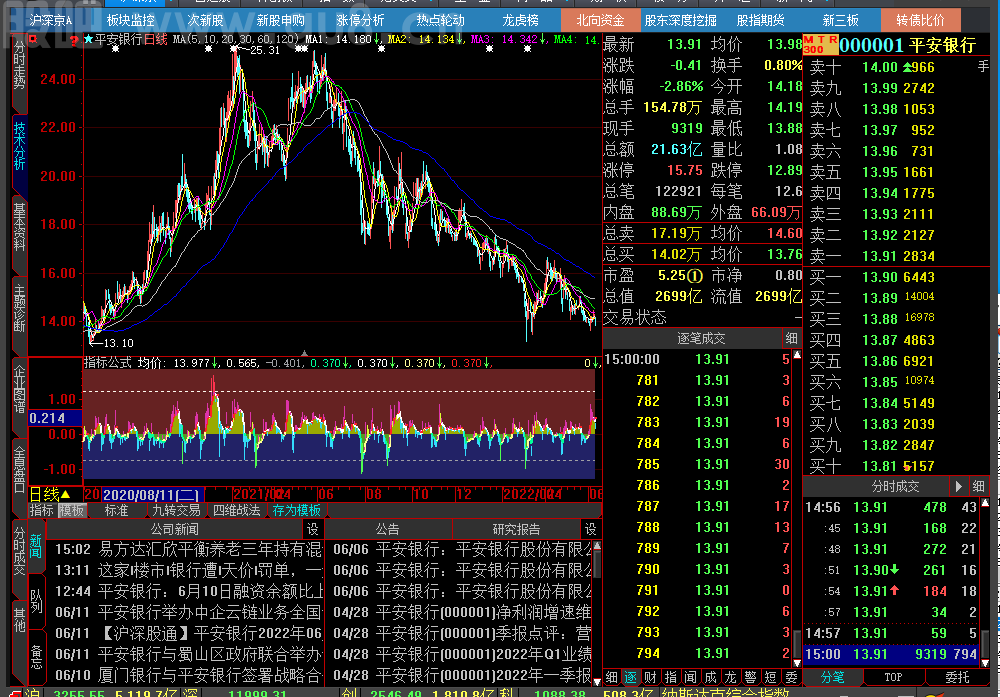Click down arrow of 分时成交 scrollbar
Screen dimensions: 1000x697
(x=985, y=663)
